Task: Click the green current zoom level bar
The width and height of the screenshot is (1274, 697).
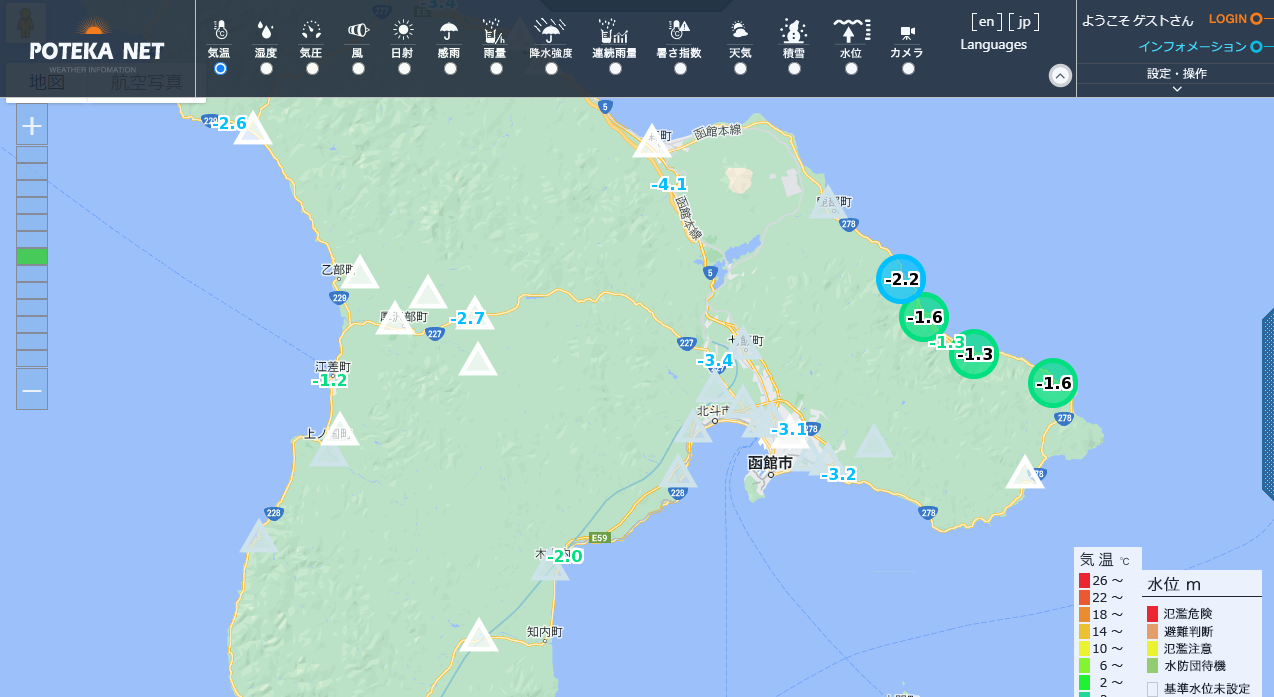Action: point(32,257)
